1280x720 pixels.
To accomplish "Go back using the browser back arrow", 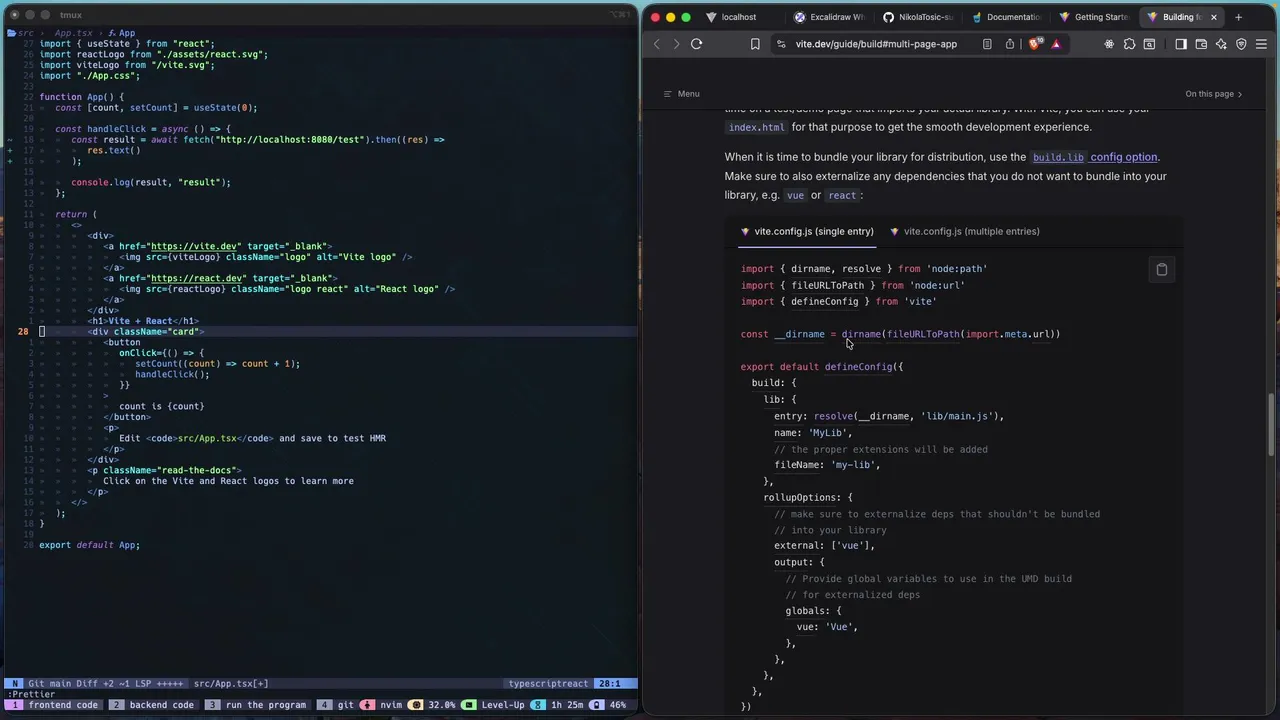I will [x=657, y=44].
